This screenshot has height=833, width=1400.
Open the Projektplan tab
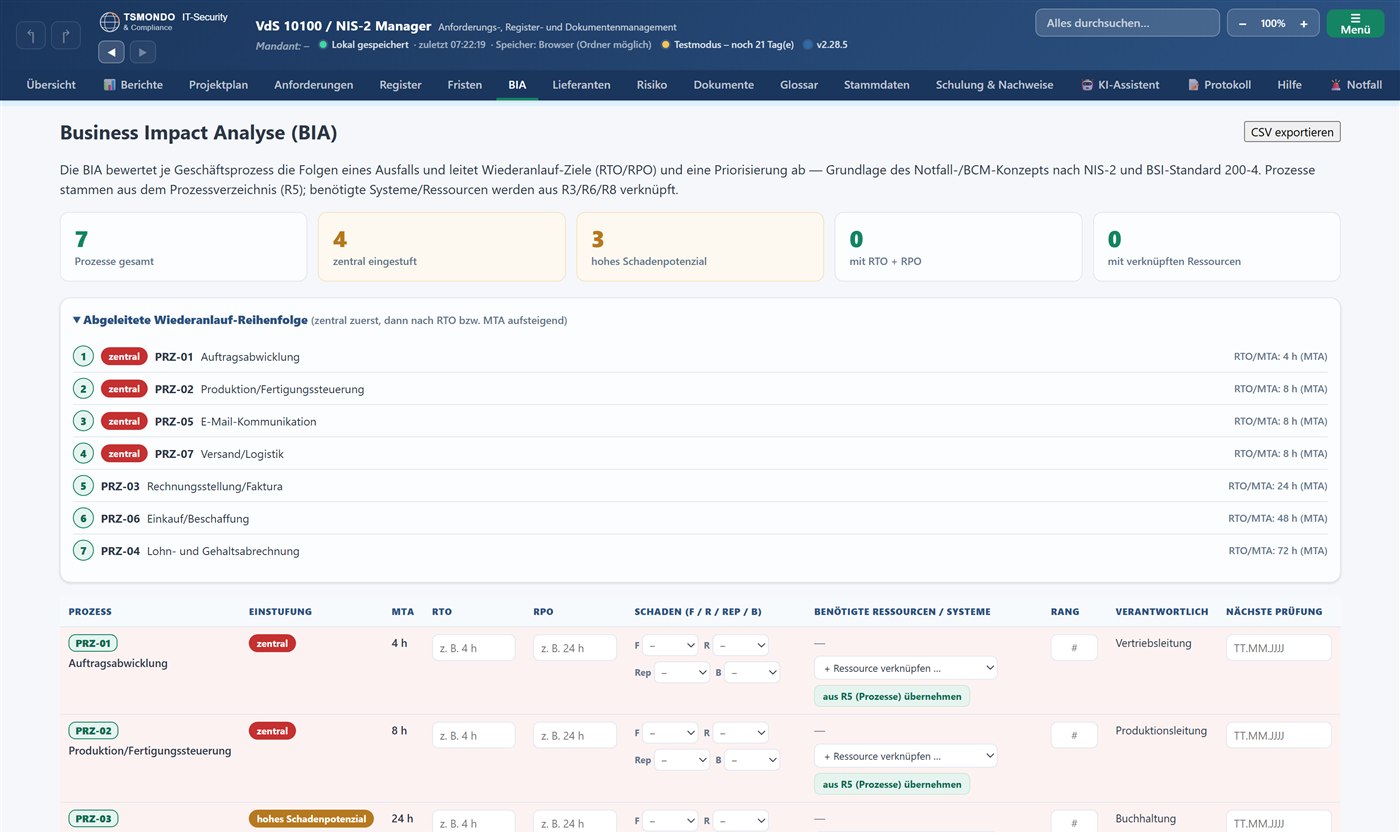pyautogui.click(x=218, y=85)
